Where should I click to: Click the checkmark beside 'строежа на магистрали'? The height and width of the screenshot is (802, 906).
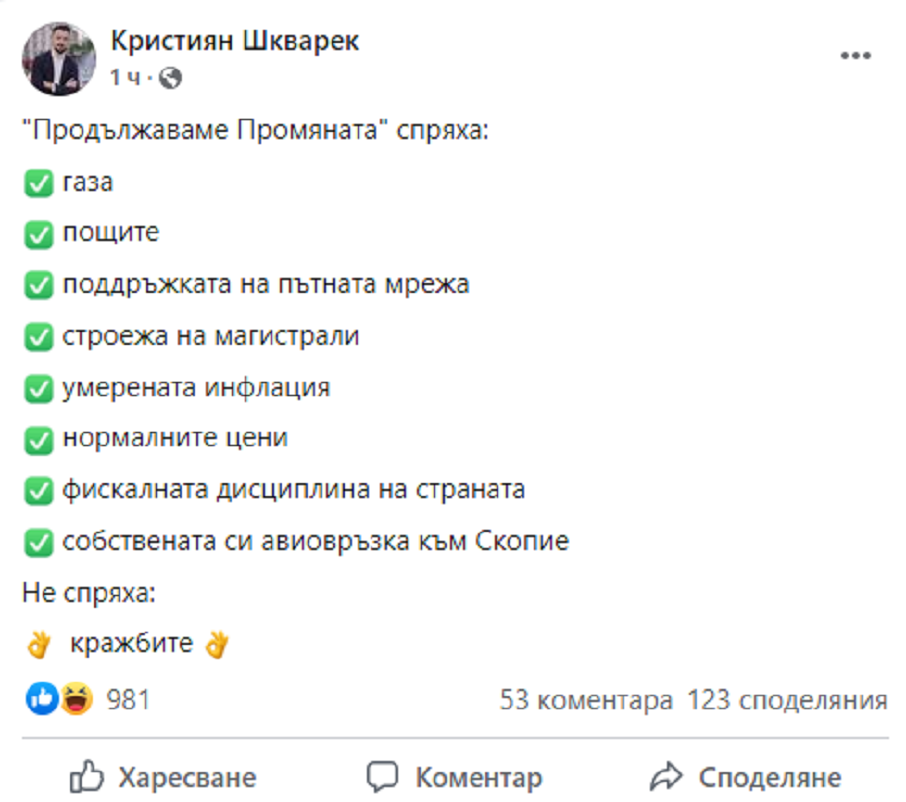coord(38,338)
